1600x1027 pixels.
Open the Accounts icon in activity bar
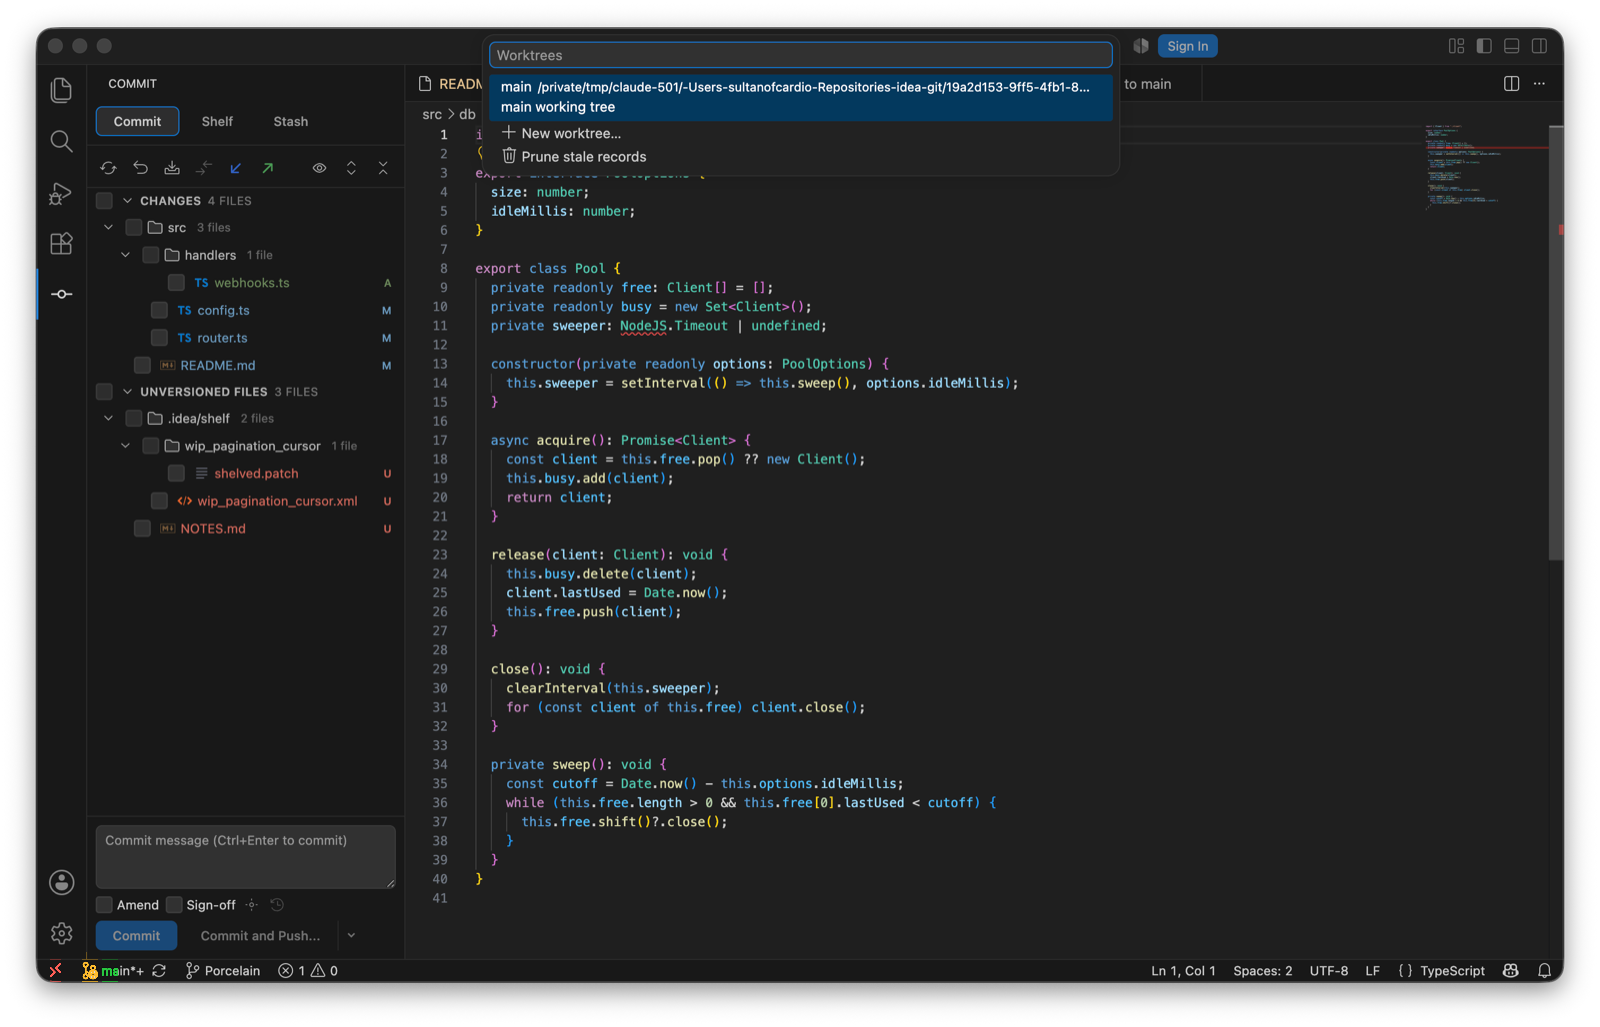pyautogui.click(x=61, y=882)
